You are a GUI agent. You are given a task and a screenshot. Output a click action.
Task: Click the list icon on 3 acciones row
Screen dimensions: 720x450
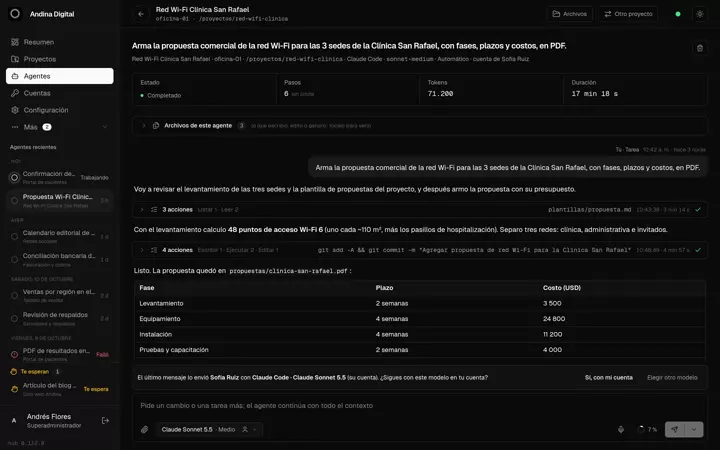click(x=154, y=209)
